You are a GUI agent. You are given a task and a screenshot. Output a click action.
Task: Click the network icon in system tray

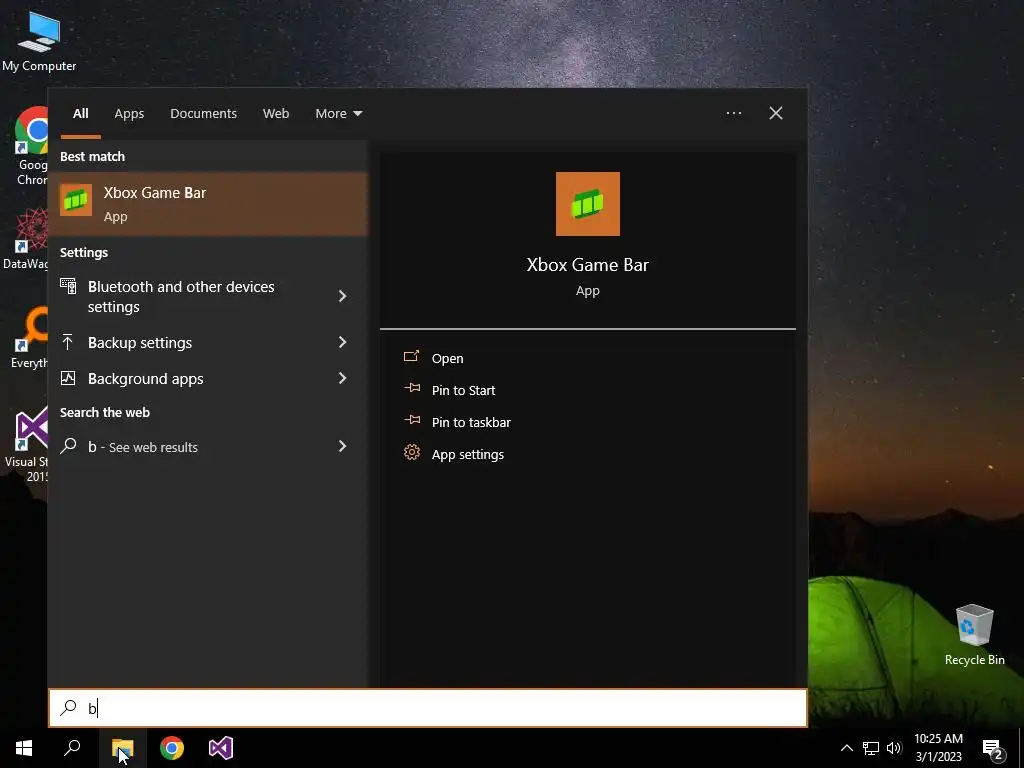871,748
